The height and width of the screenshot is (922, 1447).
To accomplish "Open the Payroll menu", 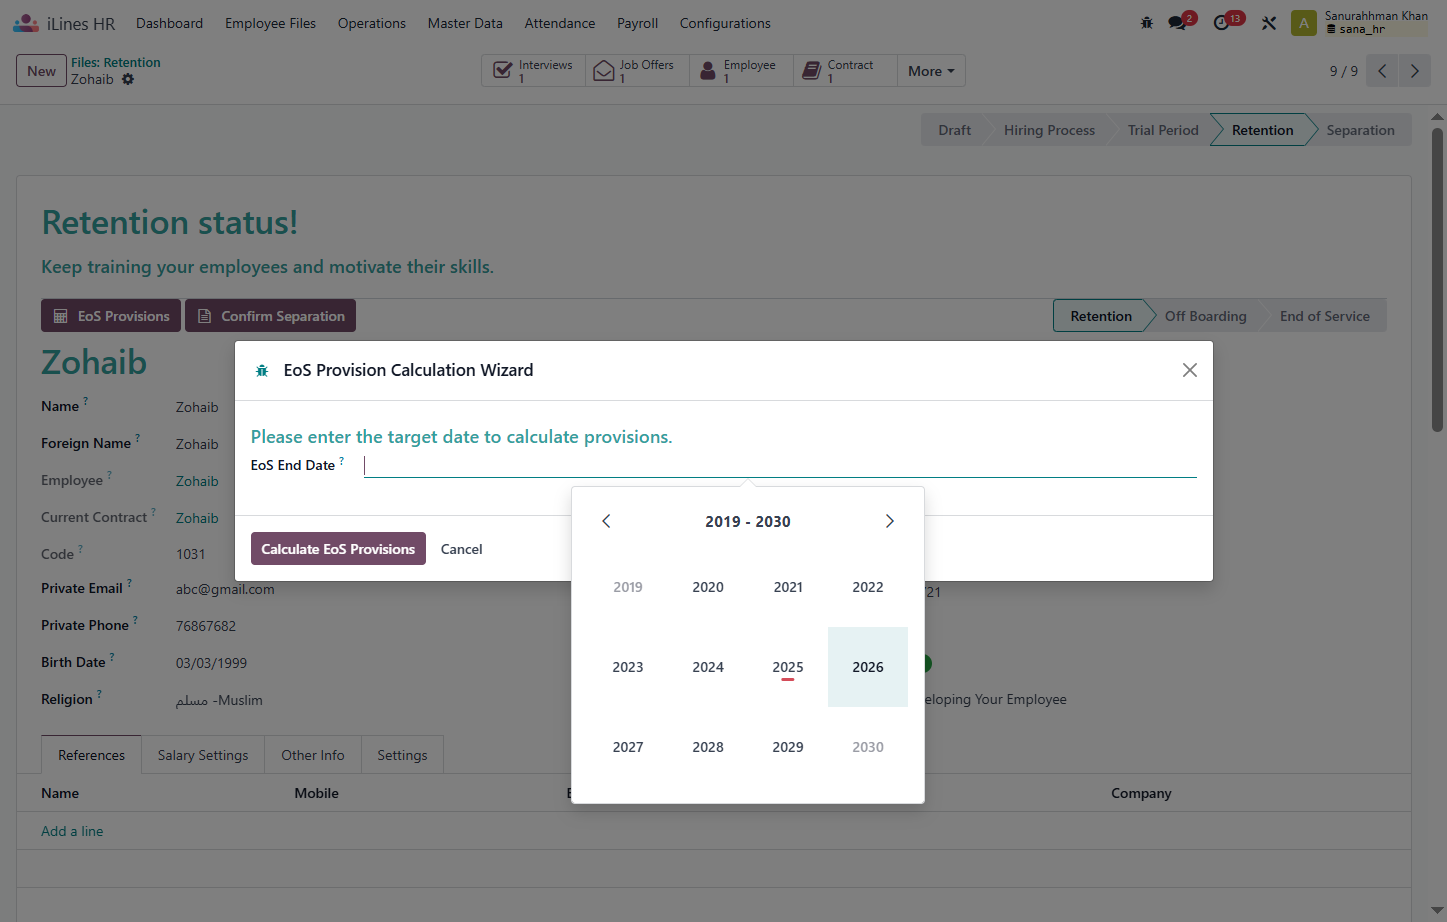I will pyautogui.click(x=638, y=23).
